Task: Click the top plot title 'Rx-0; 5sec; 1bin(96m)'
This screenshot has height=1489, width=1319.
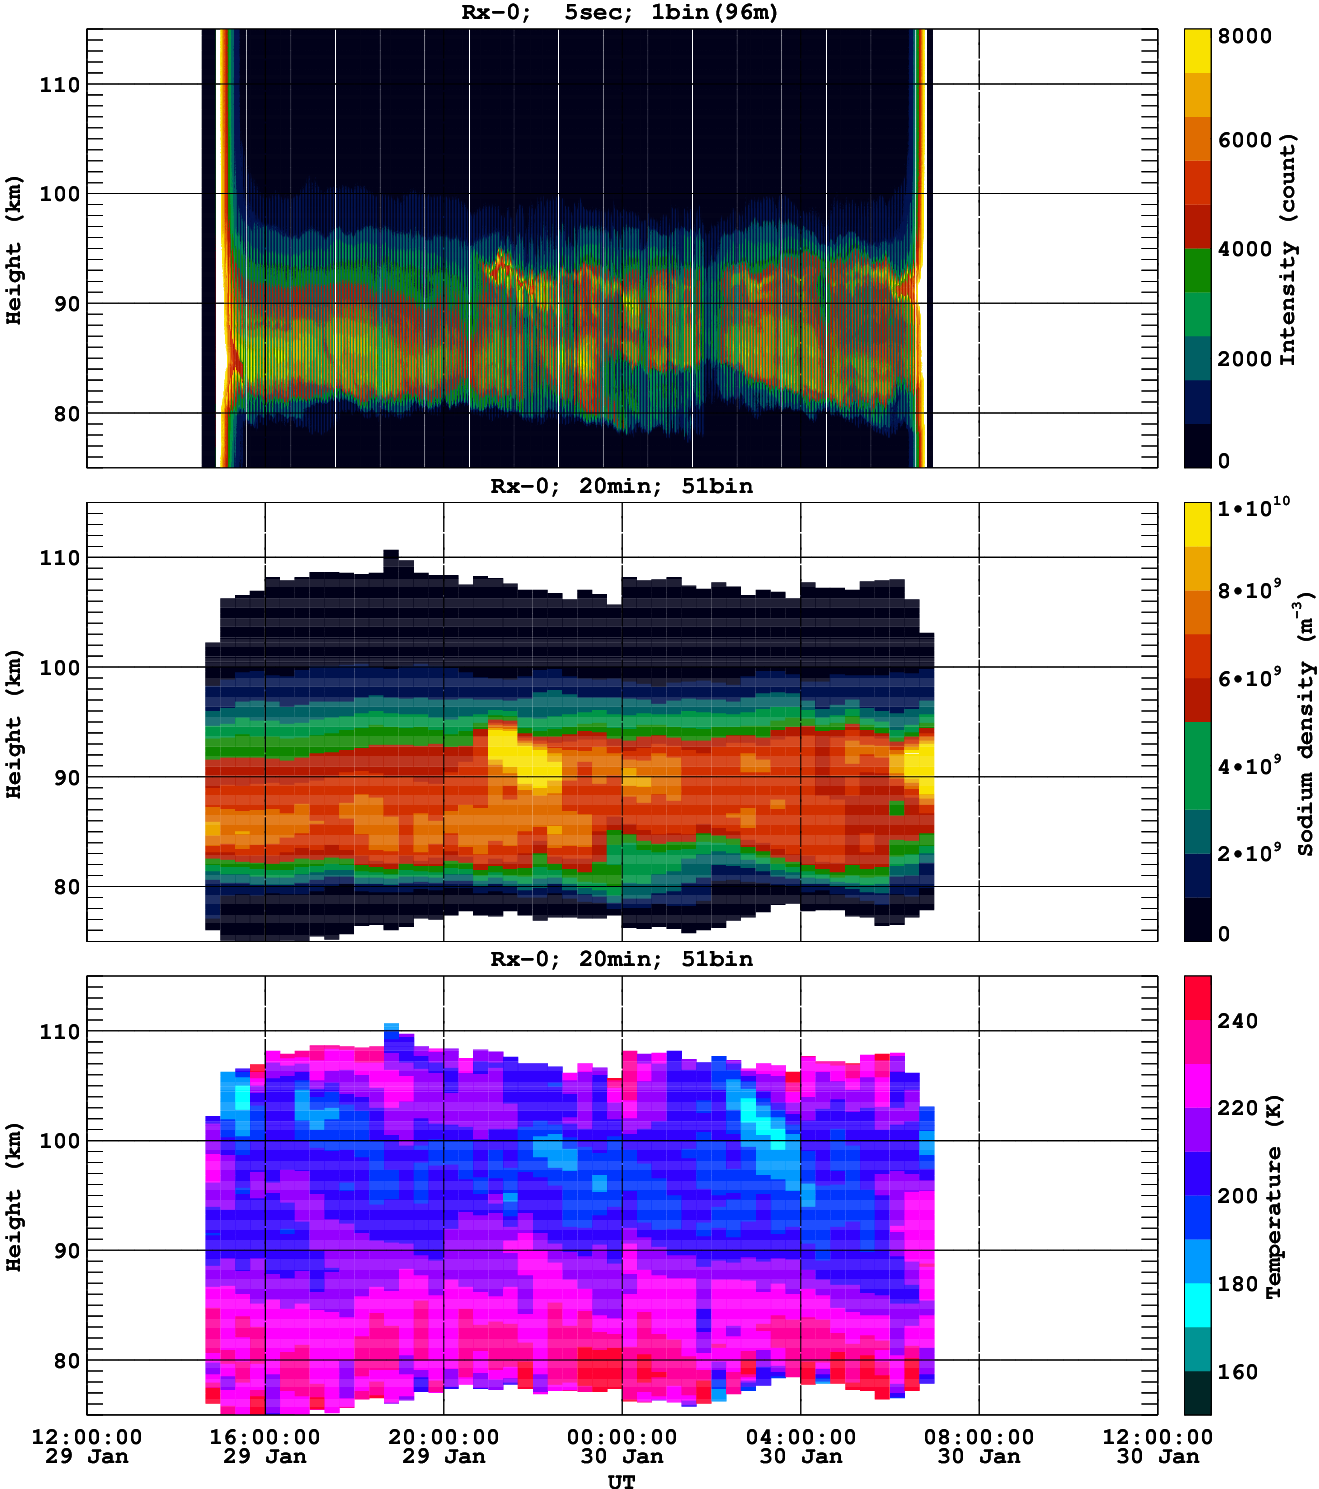Action: (x=620, y=13)
